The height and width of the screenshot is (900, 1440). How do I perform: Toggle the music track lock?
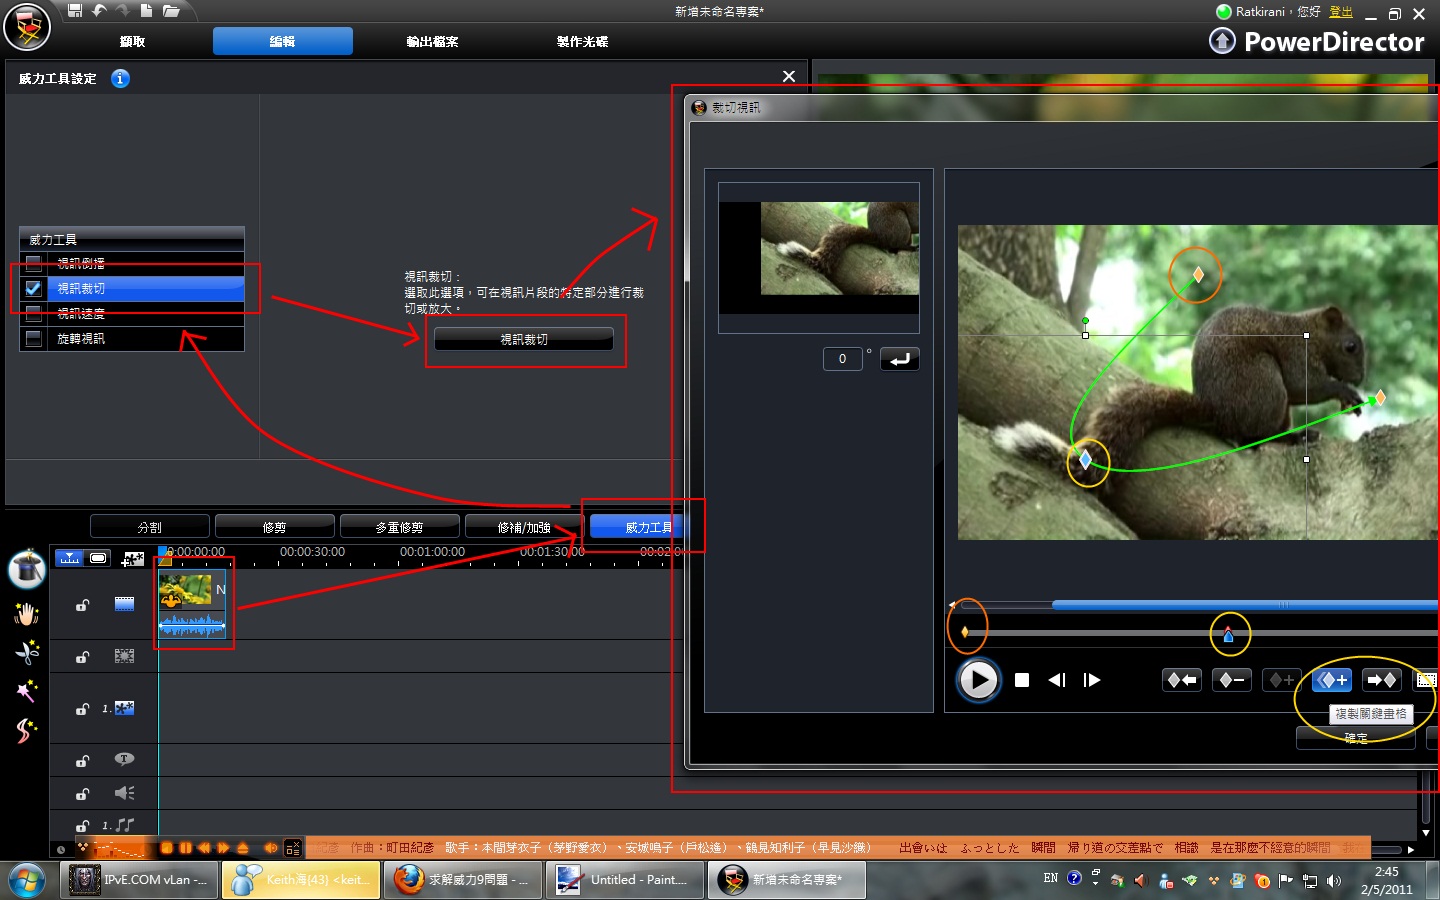coord(83,826)
